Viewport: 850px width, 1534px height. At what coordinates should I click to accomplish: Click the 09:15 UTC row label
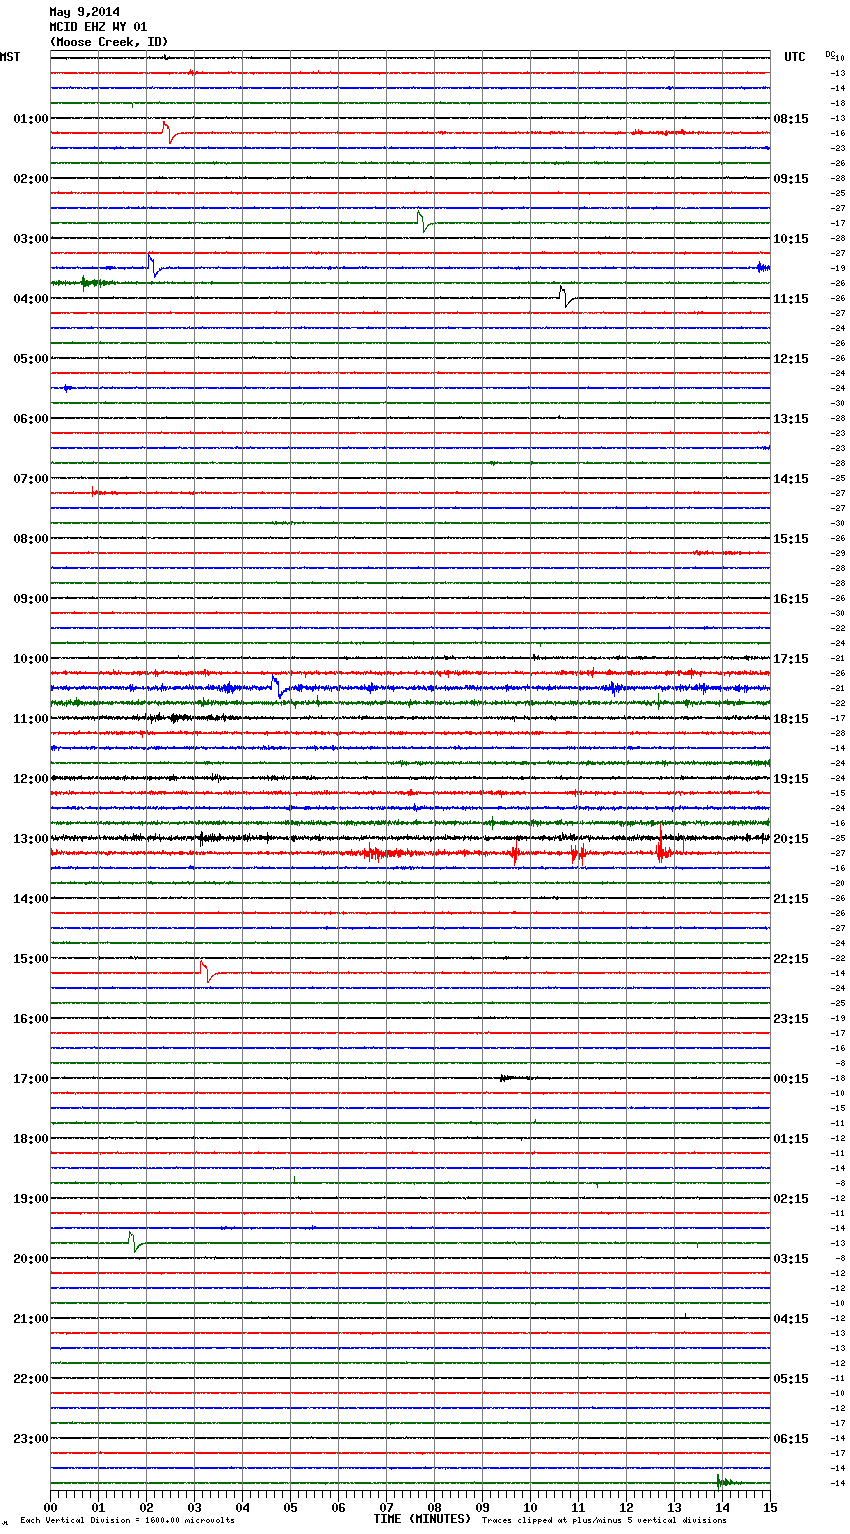click(x=791, y=178)
